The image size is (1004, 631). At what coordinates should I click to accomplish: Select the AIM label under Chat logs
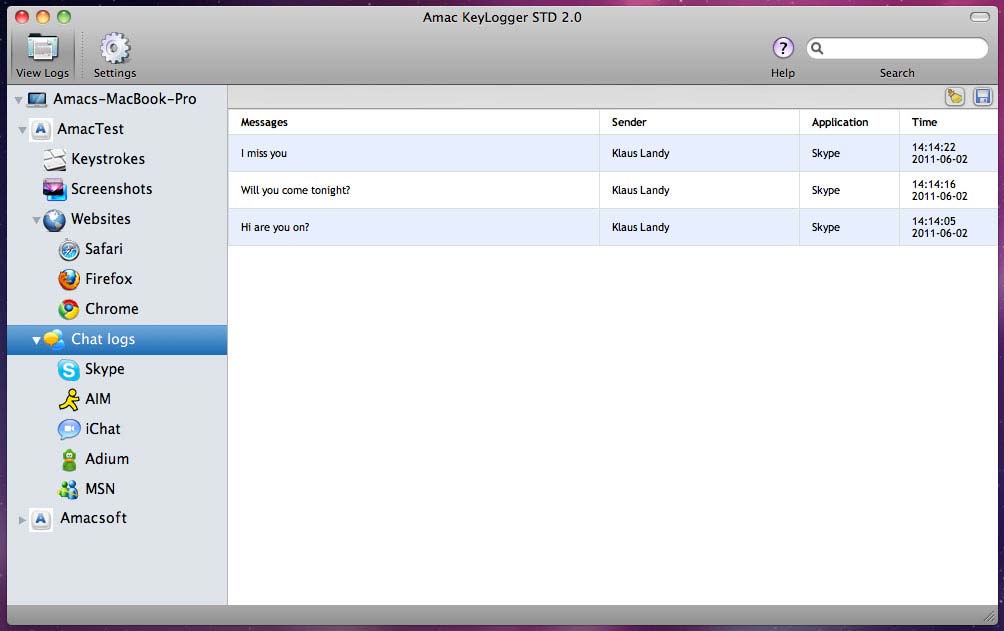tap(98, 399)
